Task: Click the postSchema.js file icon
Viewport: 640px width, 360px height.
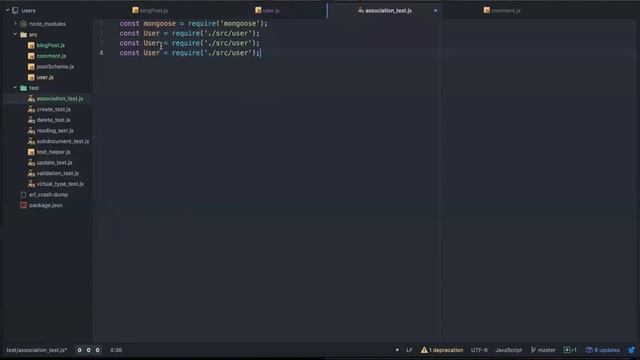Action: click(31, 67)
